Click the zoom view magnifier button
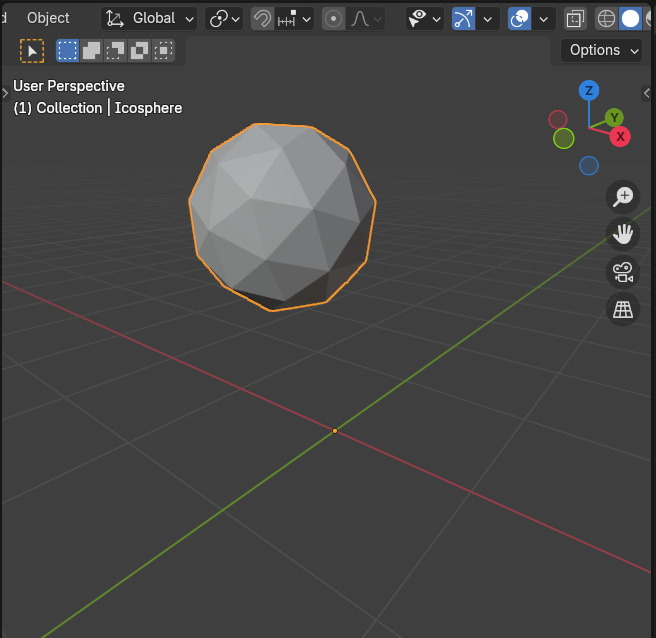 623,196
